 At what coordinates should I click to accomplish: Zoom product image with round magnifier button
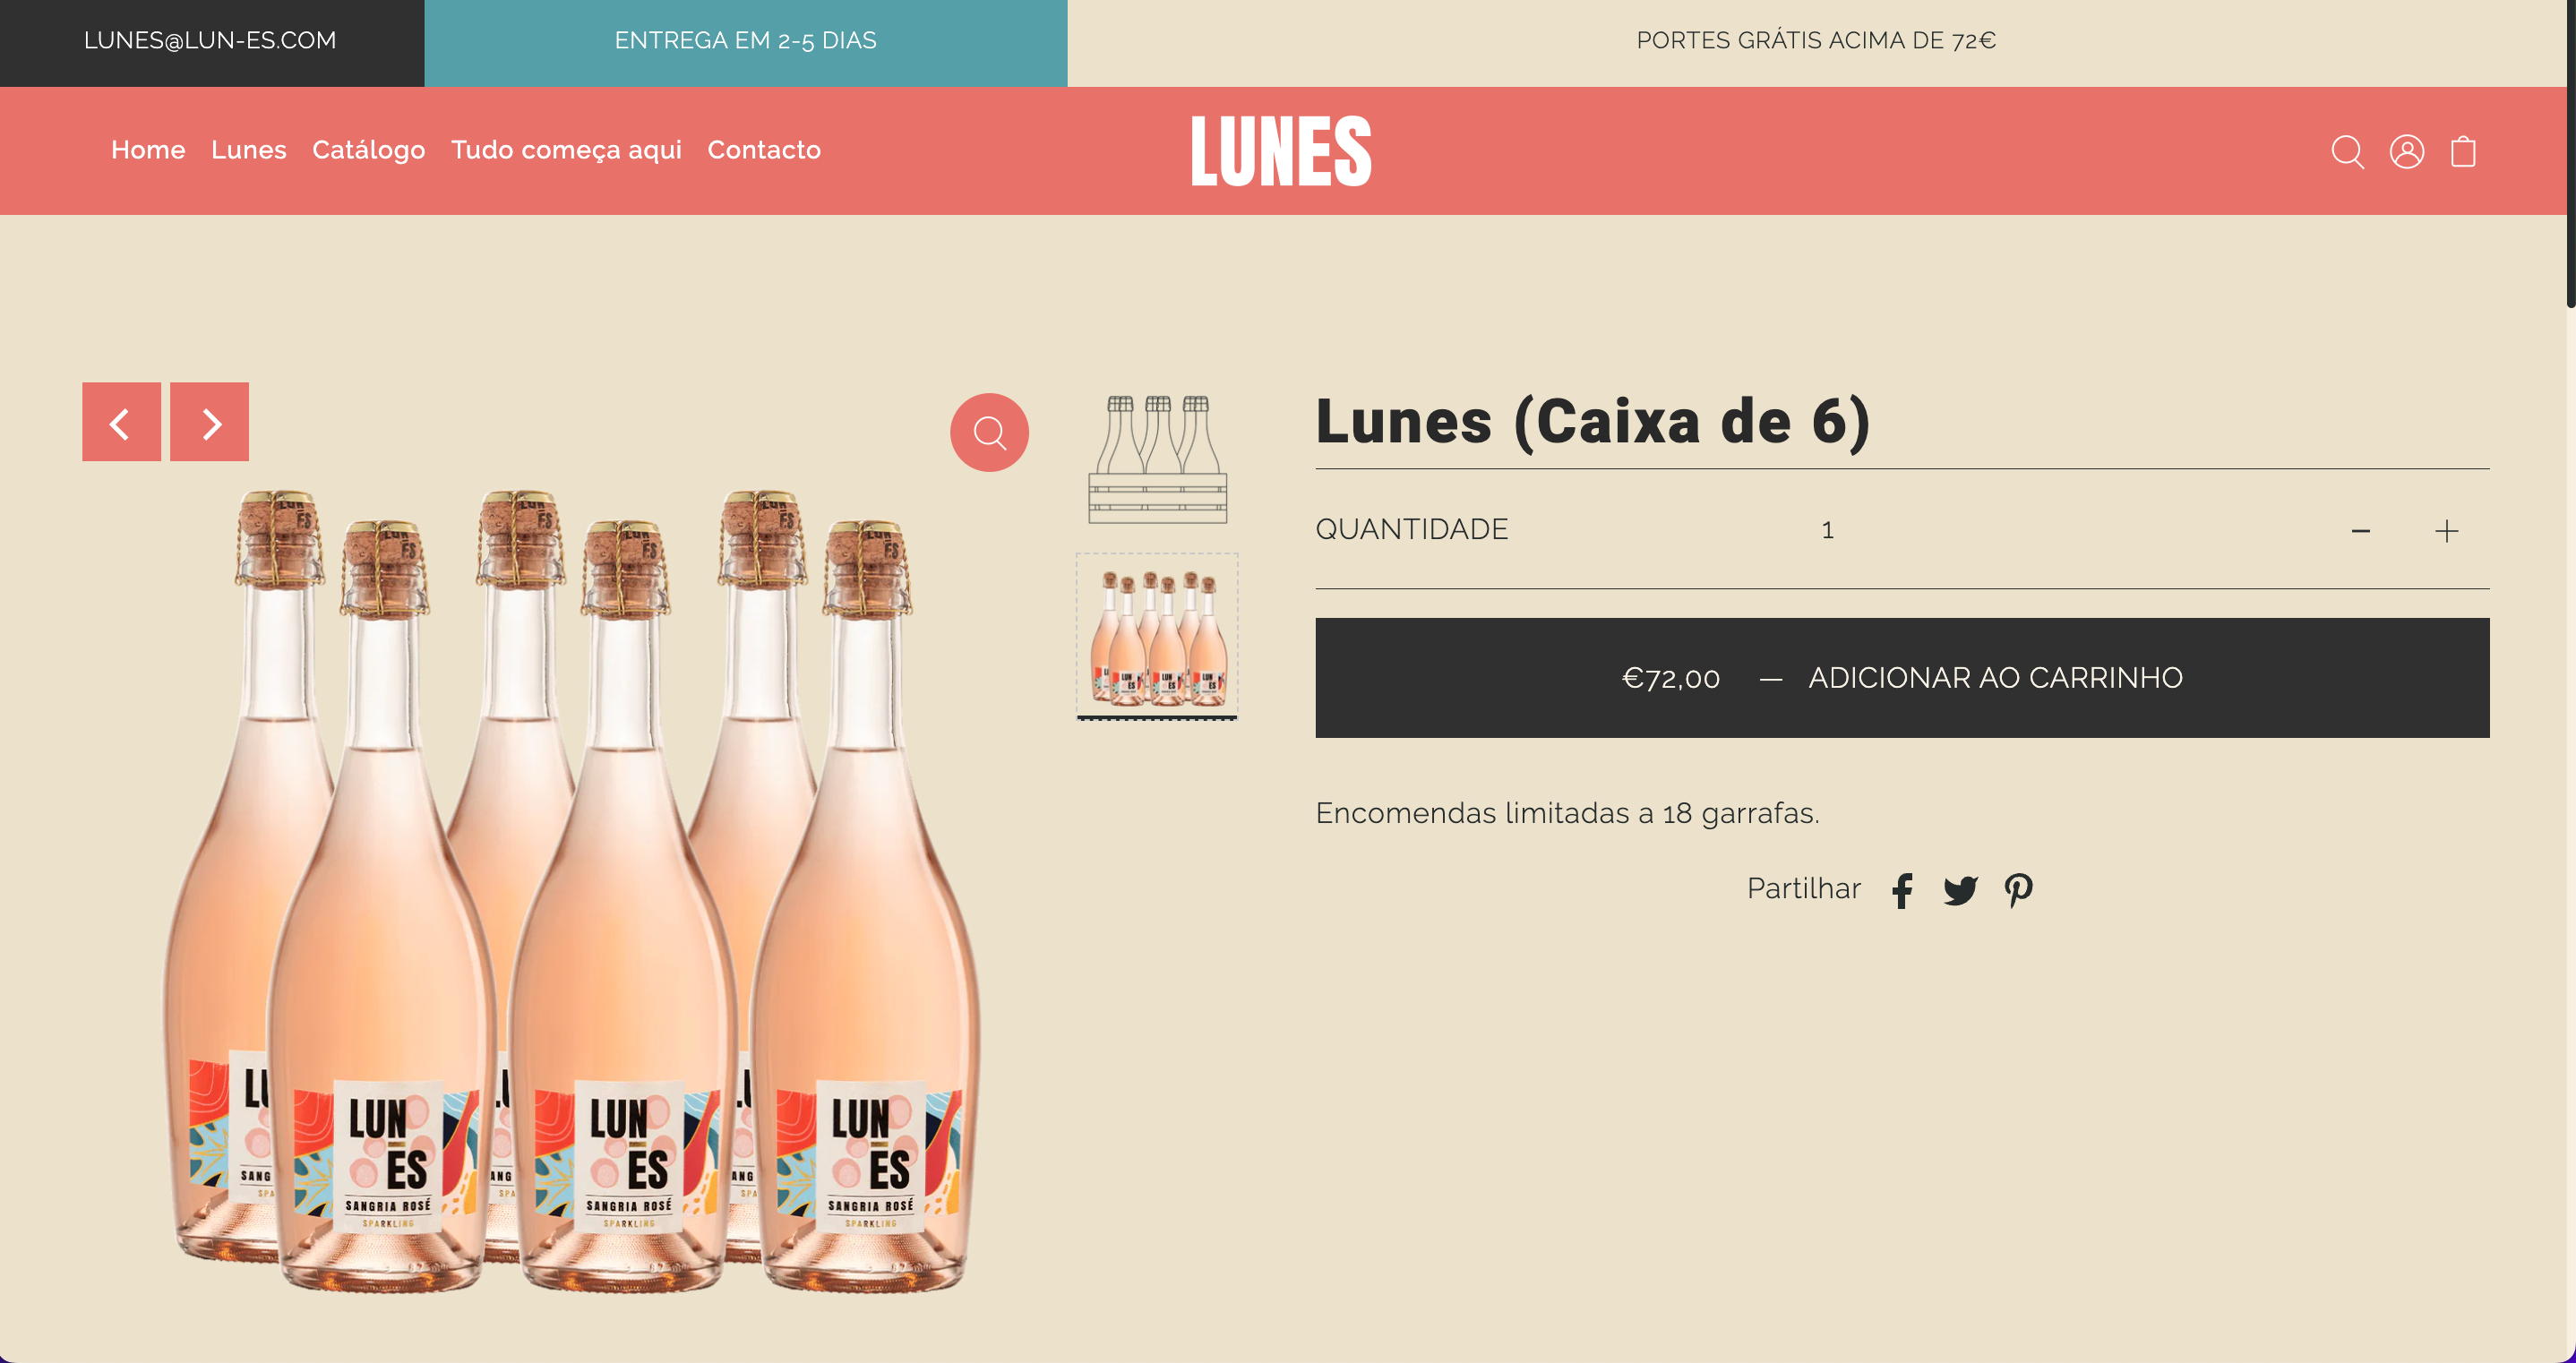point(989,432)
